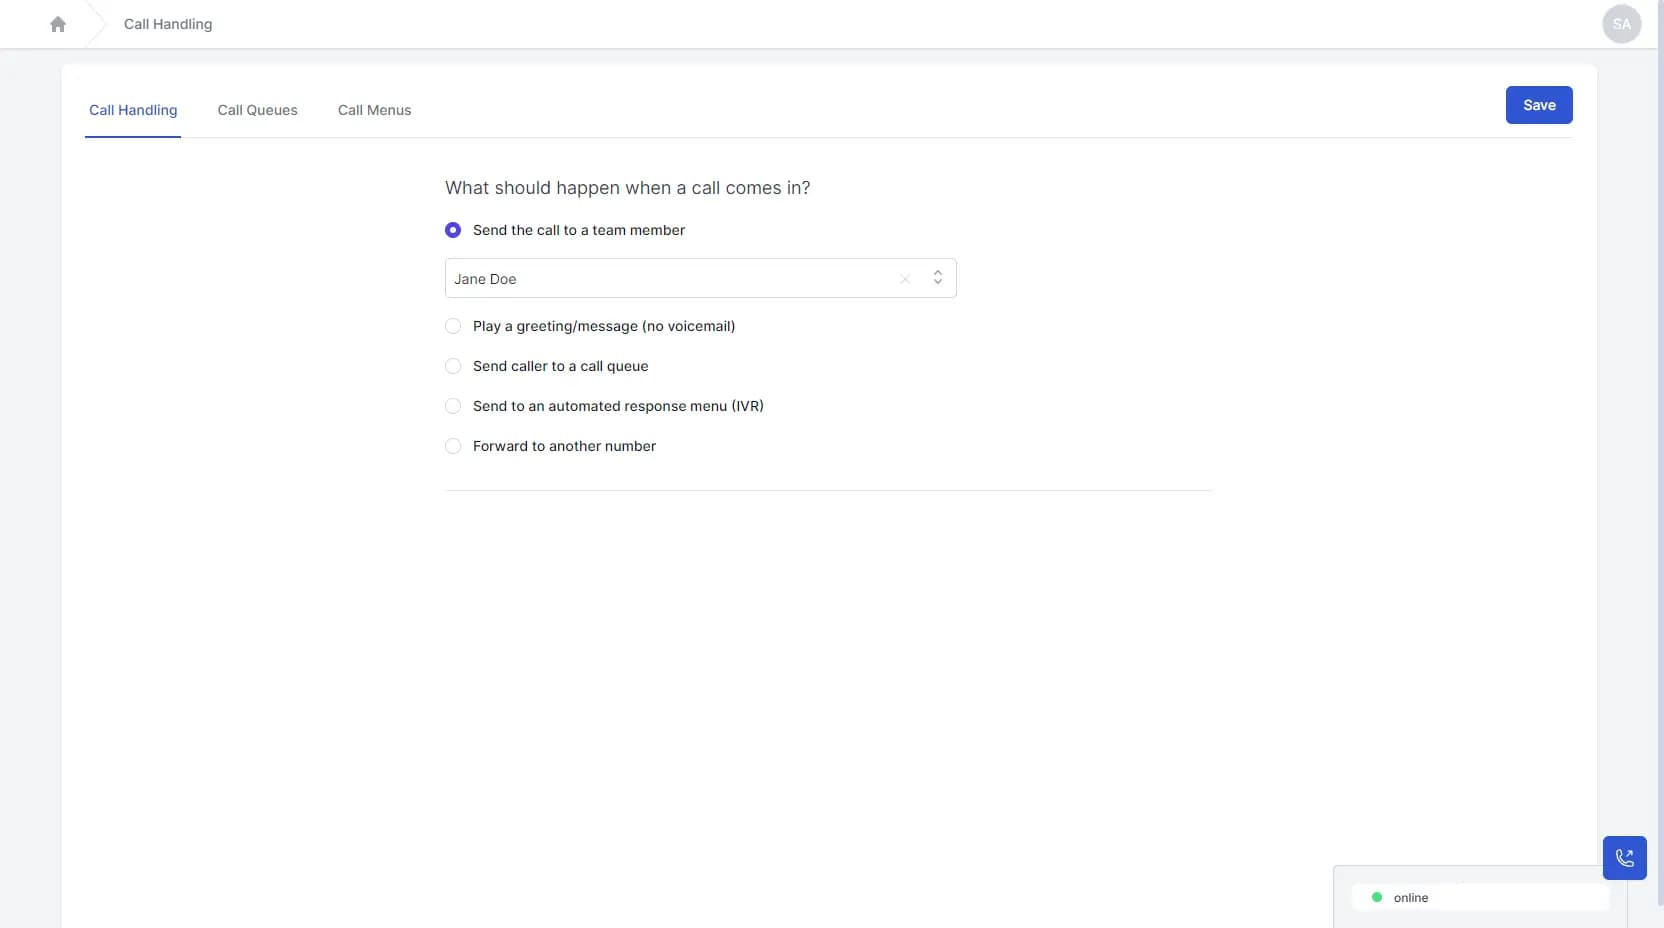The image size is (1664, 928).
Task: Enable Send to an automated response menu (IVR)
Action: (x=453, y=406)
